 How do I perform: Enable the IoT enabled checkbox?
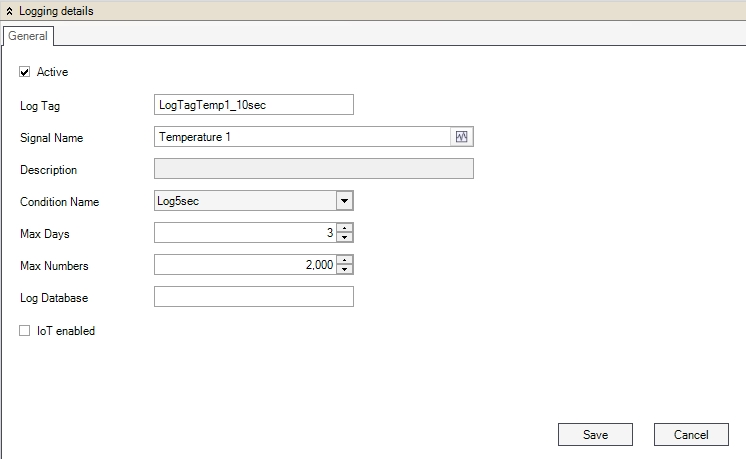25,331
